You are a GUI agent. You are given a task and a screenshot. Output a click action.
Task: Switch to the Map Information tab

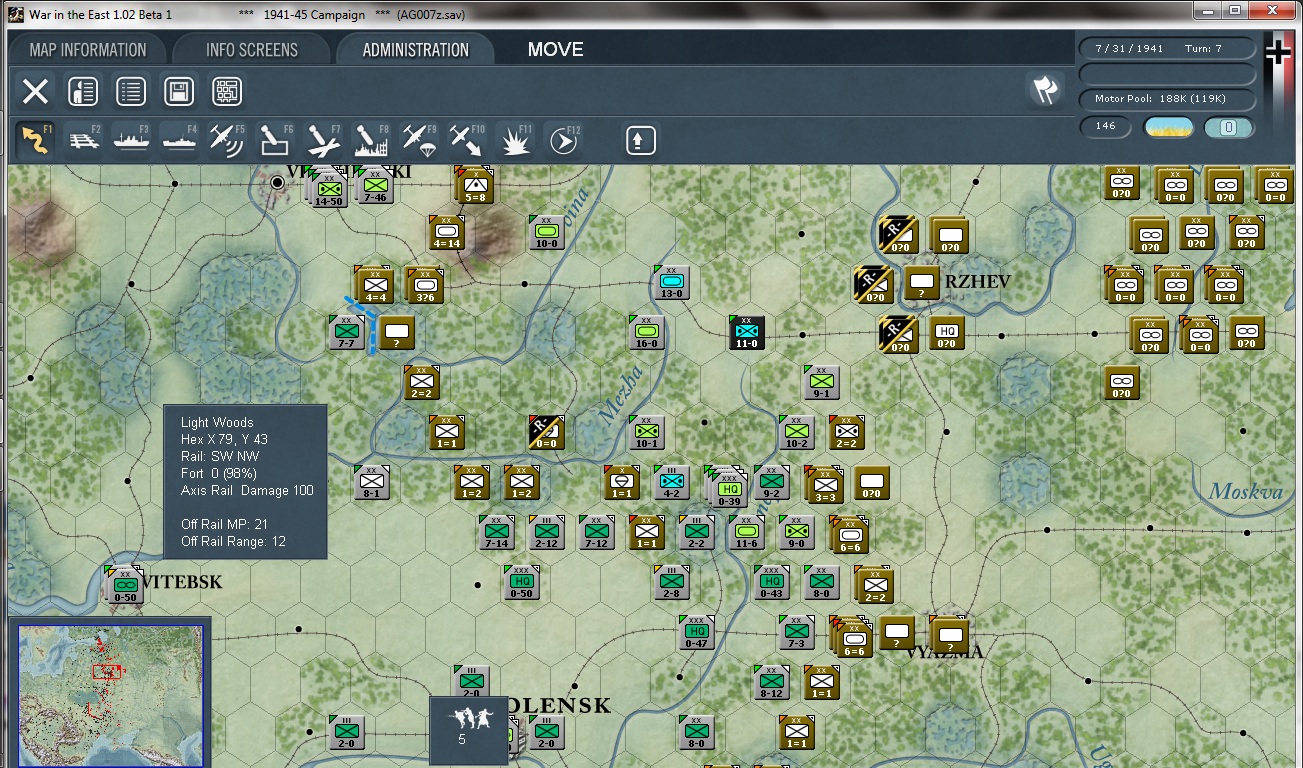click(87, 50)
